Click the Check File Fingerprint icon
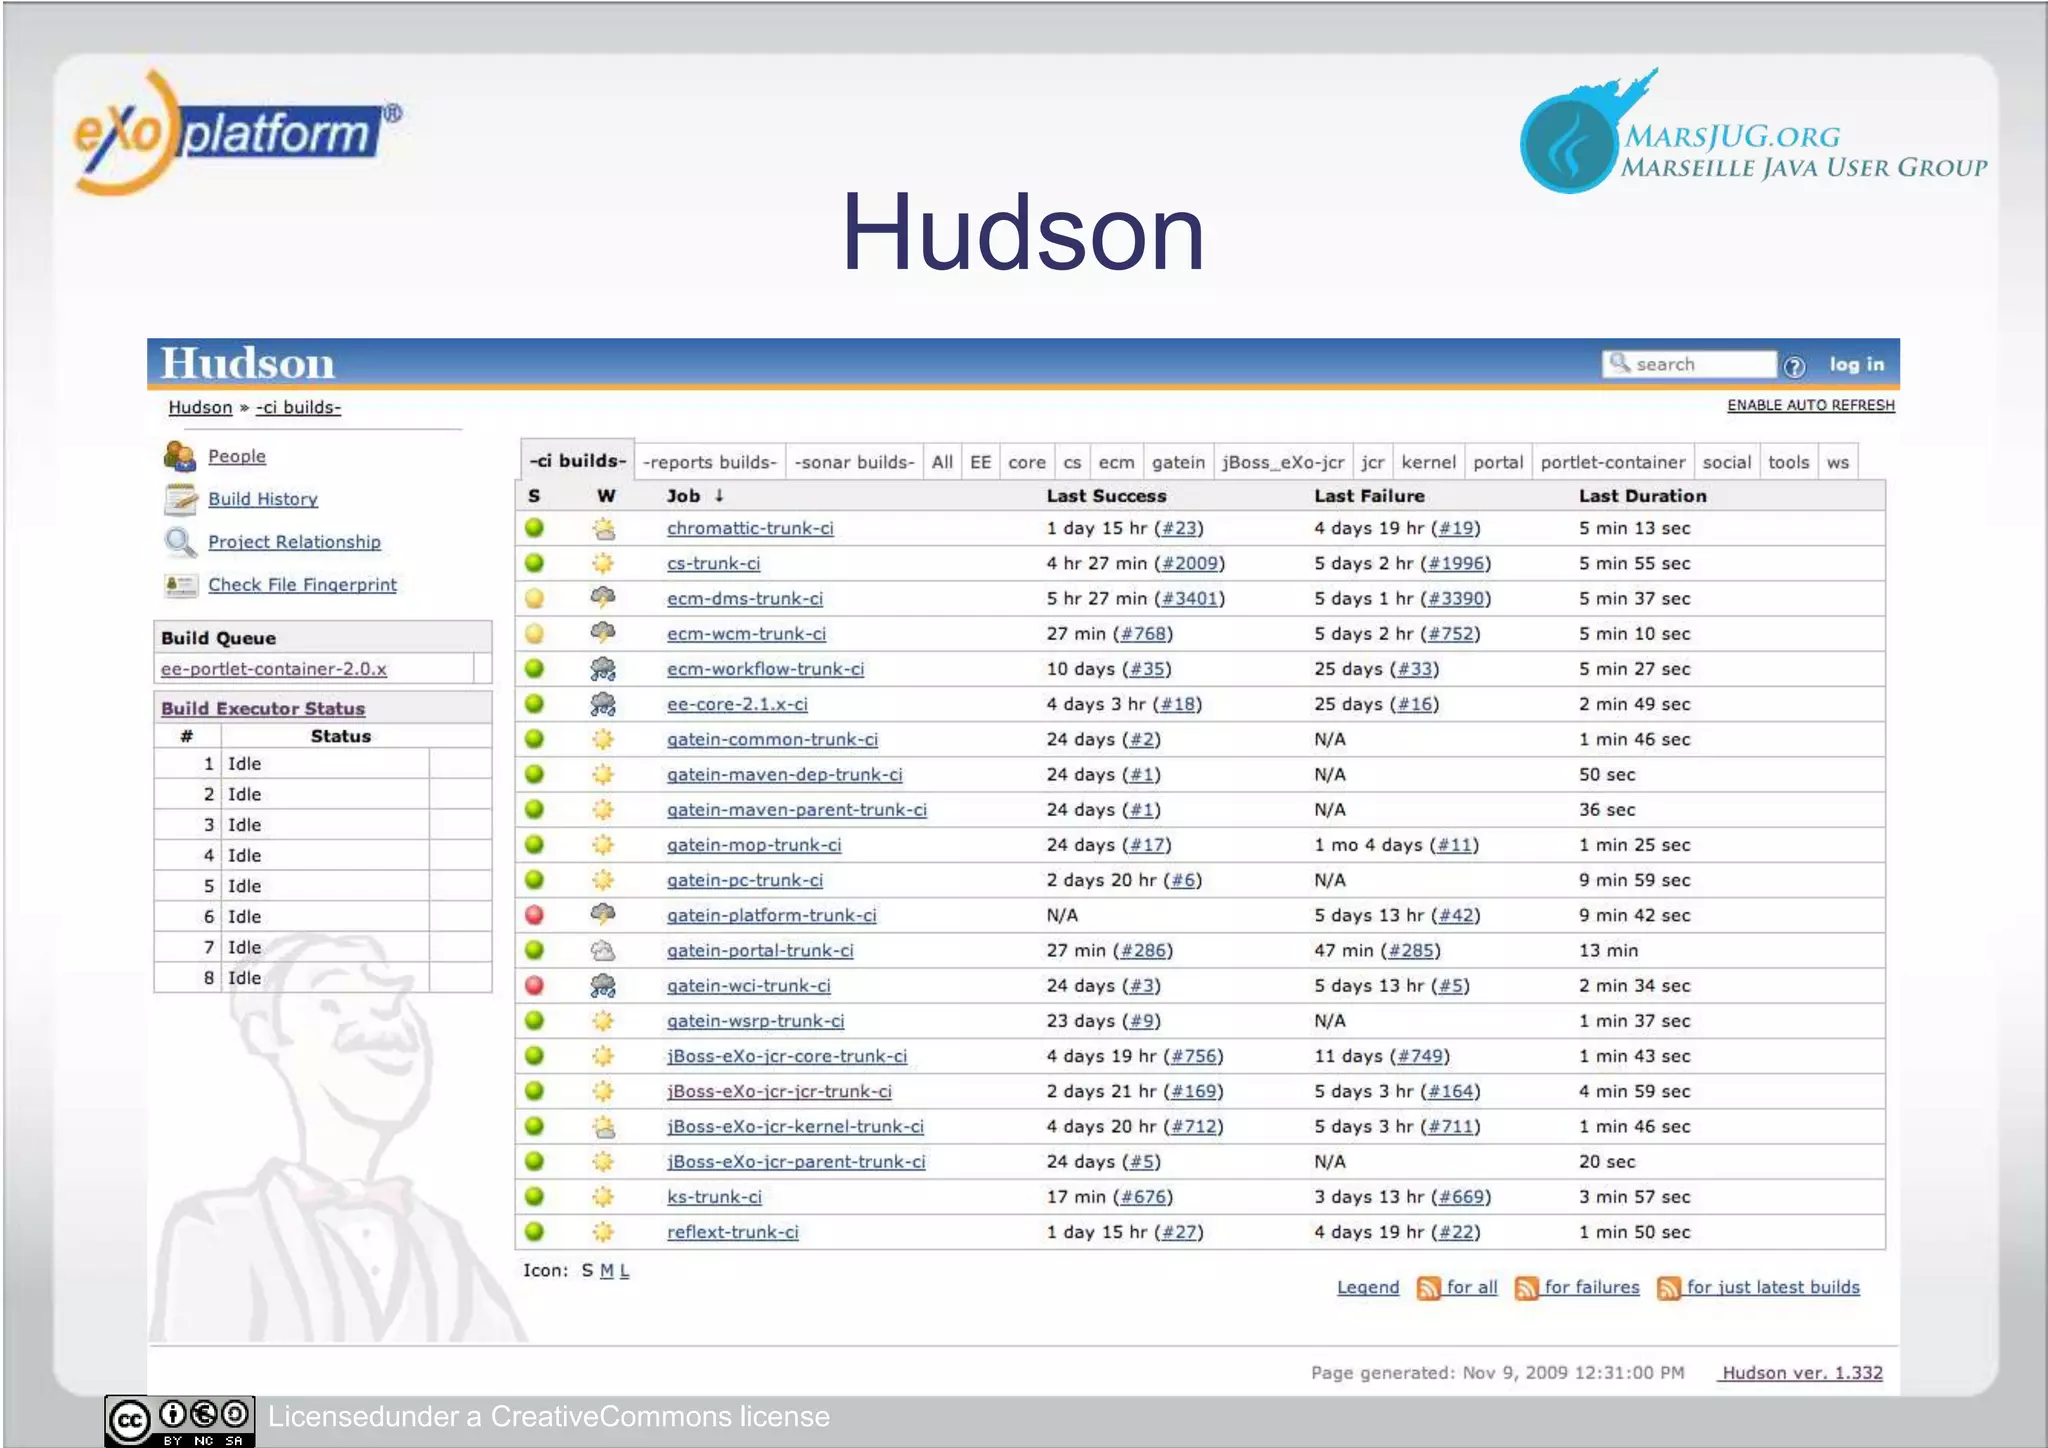The width and height of the screenshot is (2048, 1448). click(180, 584)
